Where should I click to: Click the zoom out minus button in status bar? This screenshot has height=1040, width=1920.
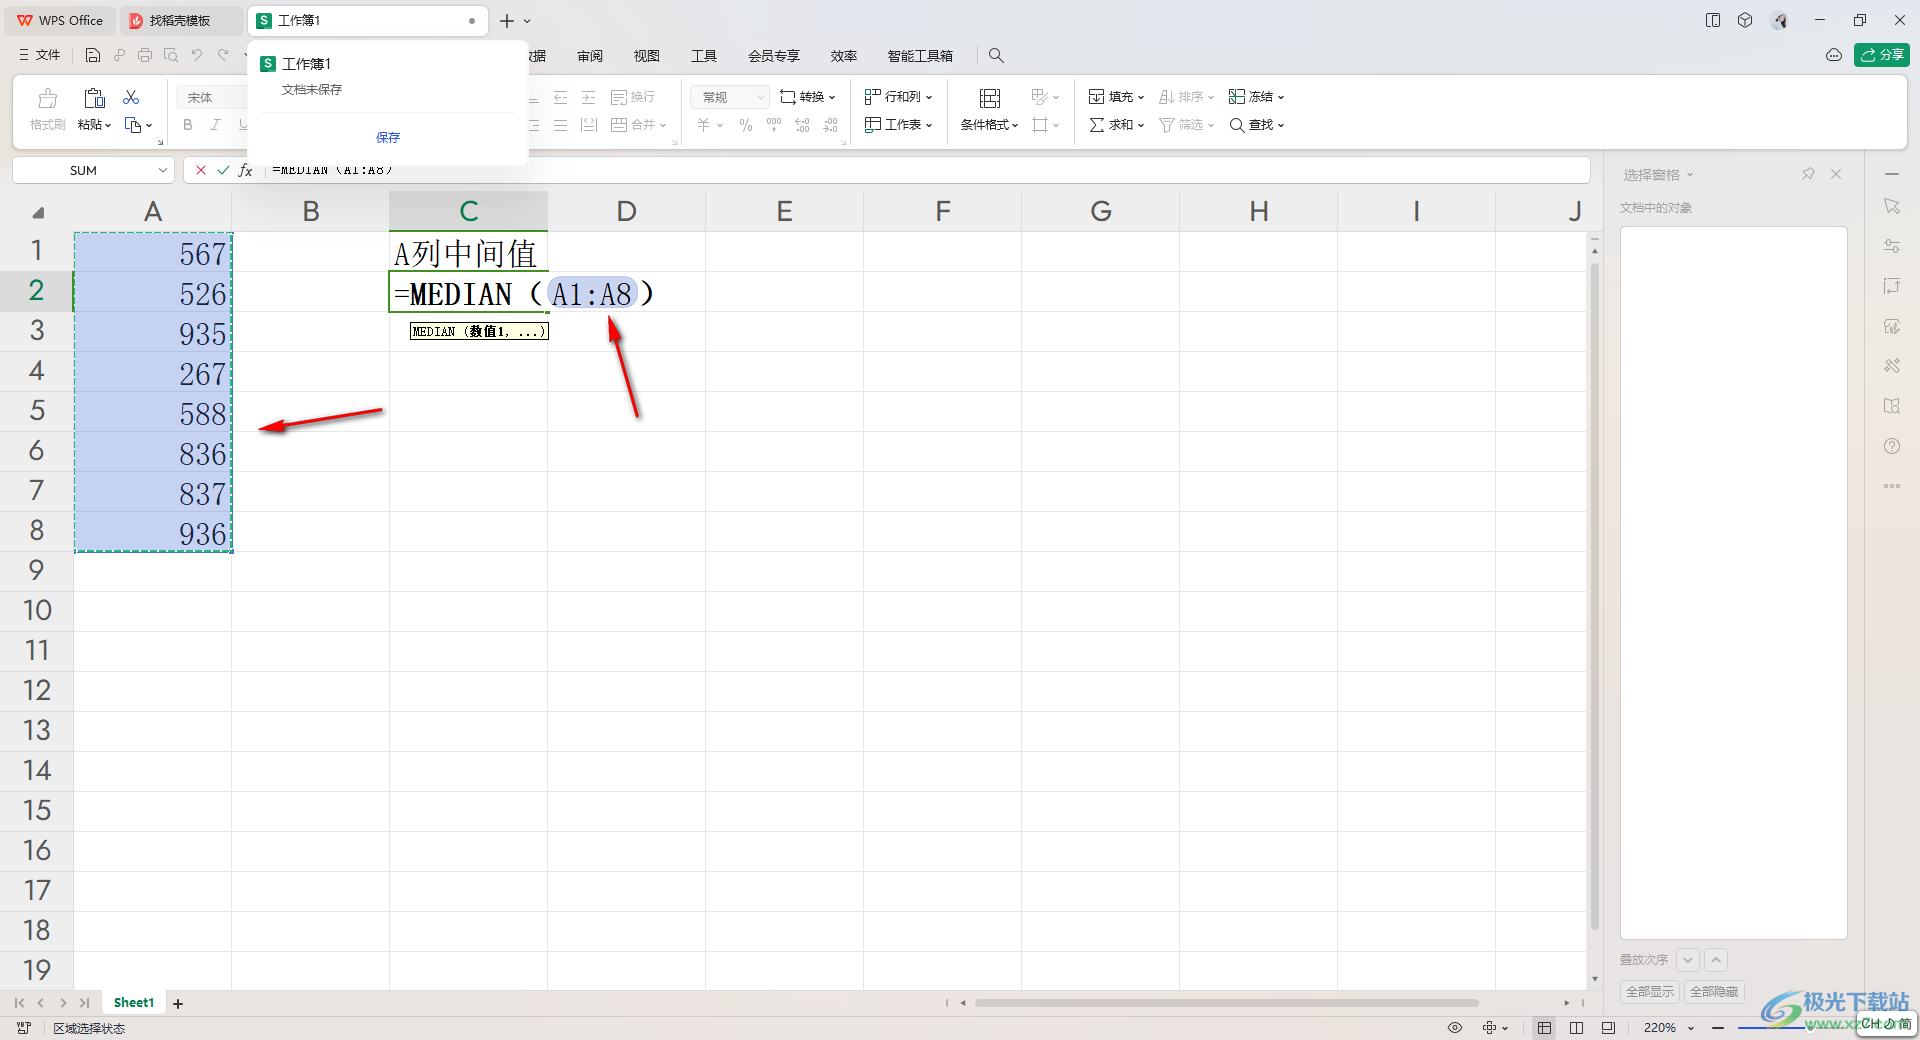pos(1718,1028)
